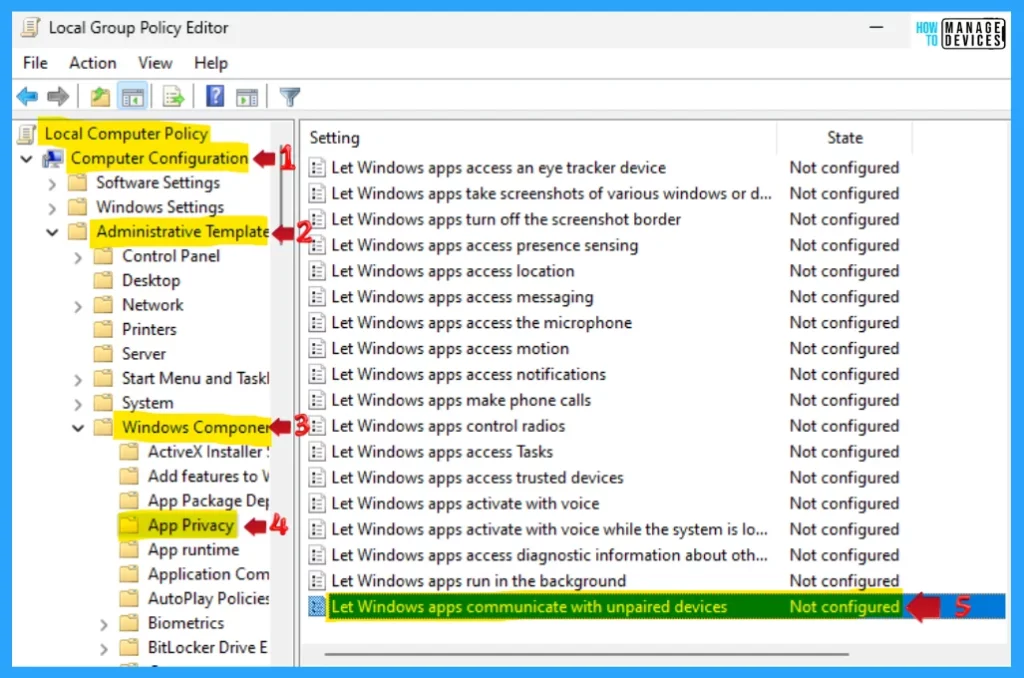The height and width of the screenshot is (678, 1024).
Task: Click policy icon for run in the background
Action: pos(317,581)
